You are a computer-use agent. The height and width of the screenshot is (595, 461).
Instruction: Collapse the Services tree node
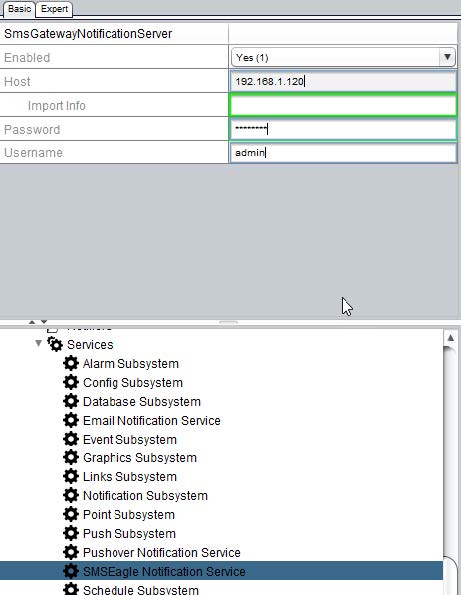pyautogui.click(x=38, y=343)
